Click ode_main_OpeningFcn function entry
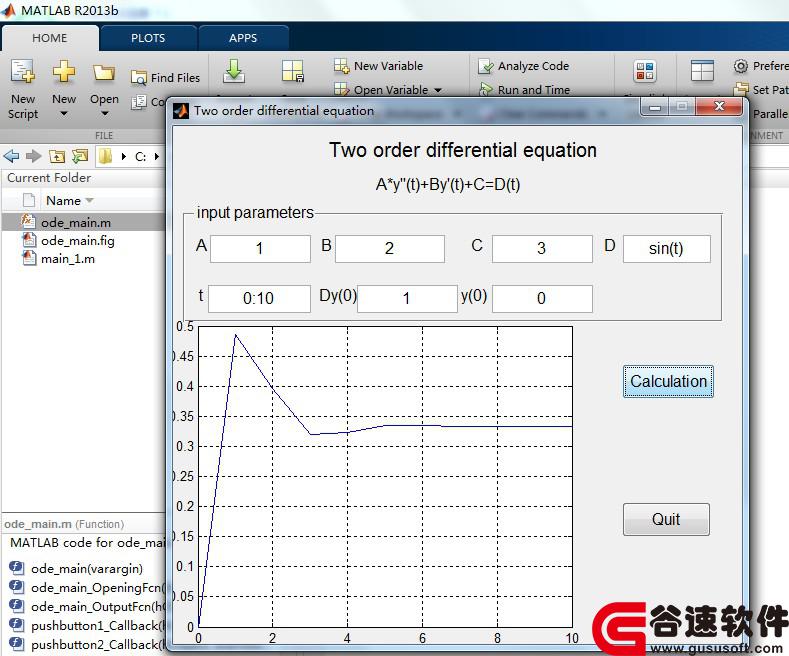Screen dimensions: 789x656 point(88,588)
